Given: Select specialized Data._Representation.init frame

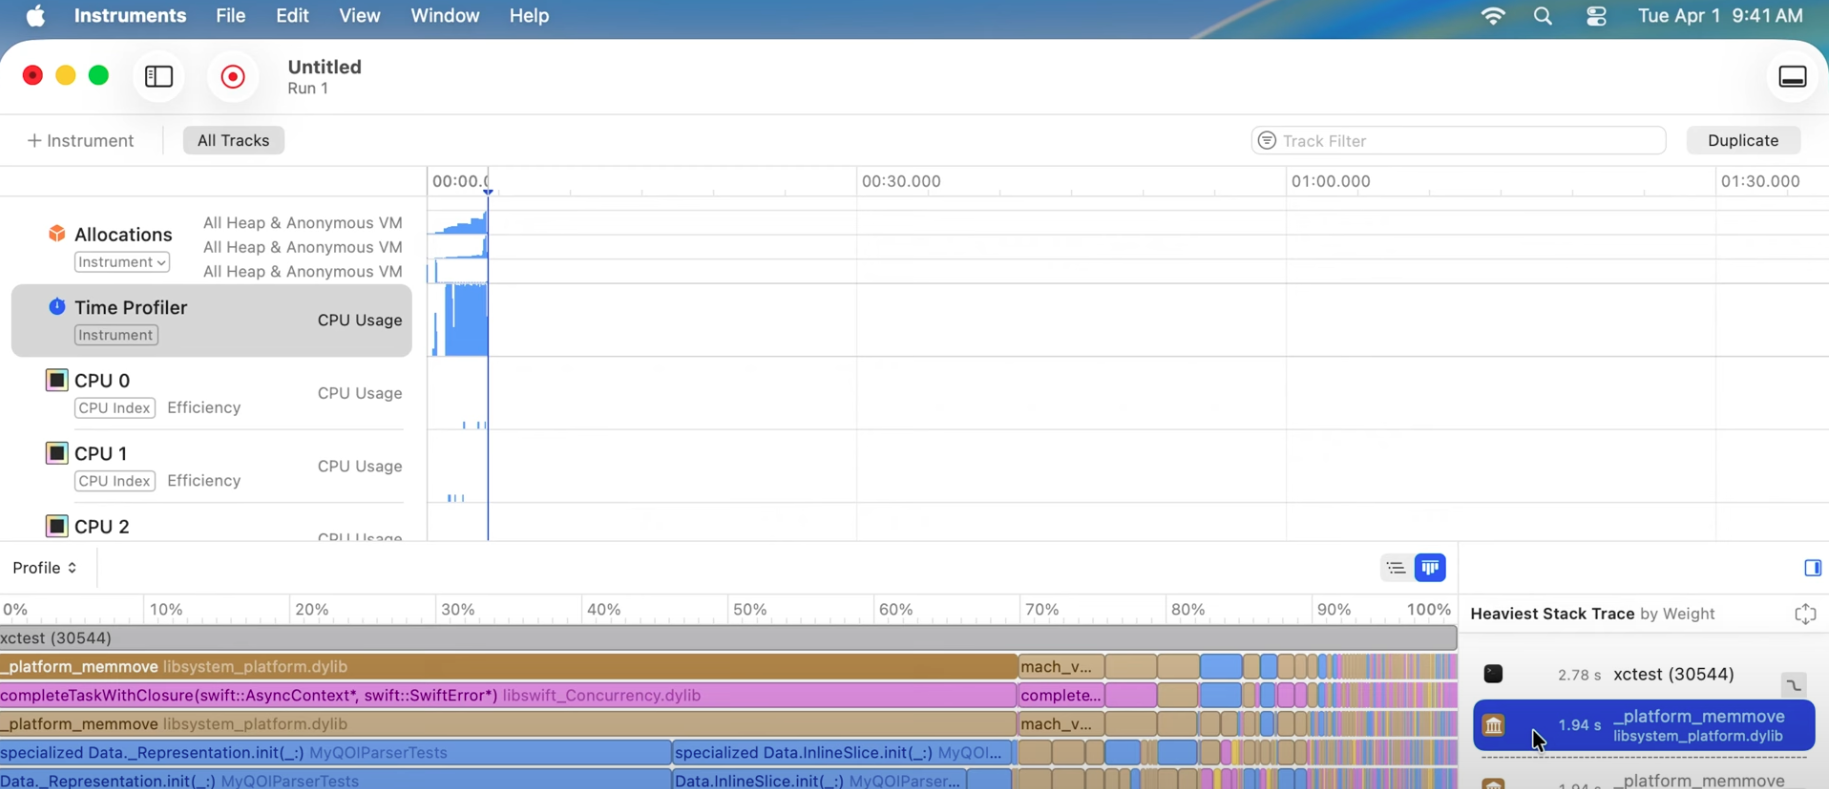Looking at the screenshot, I should click(x=335, y=752).
